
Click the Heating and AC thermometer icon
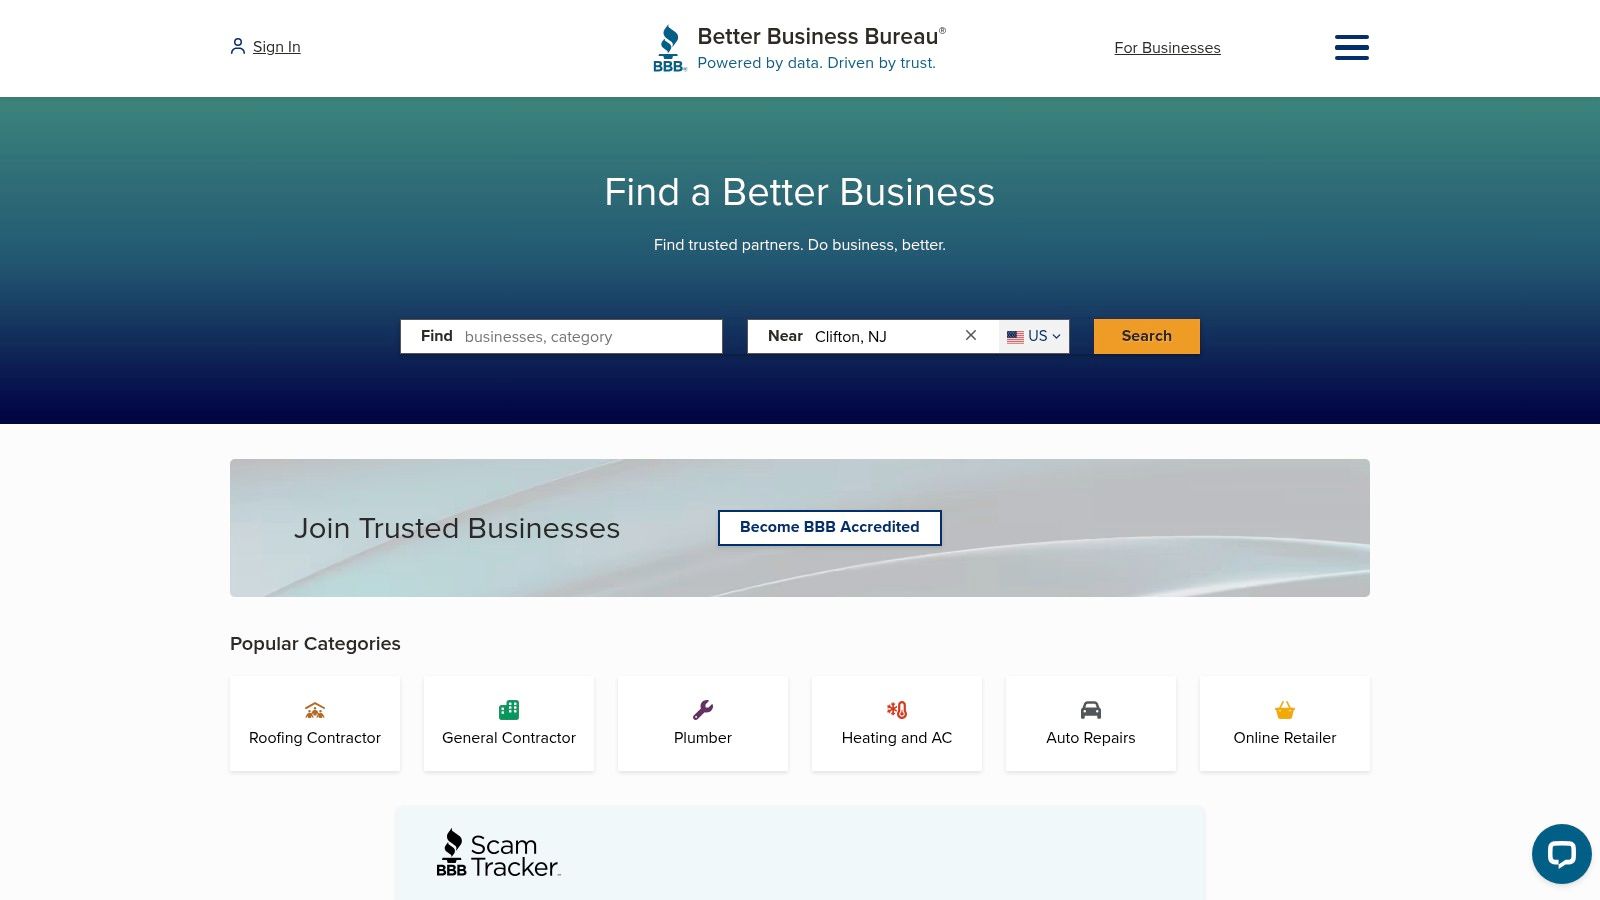pyautogui.click(x=896, y=710)
